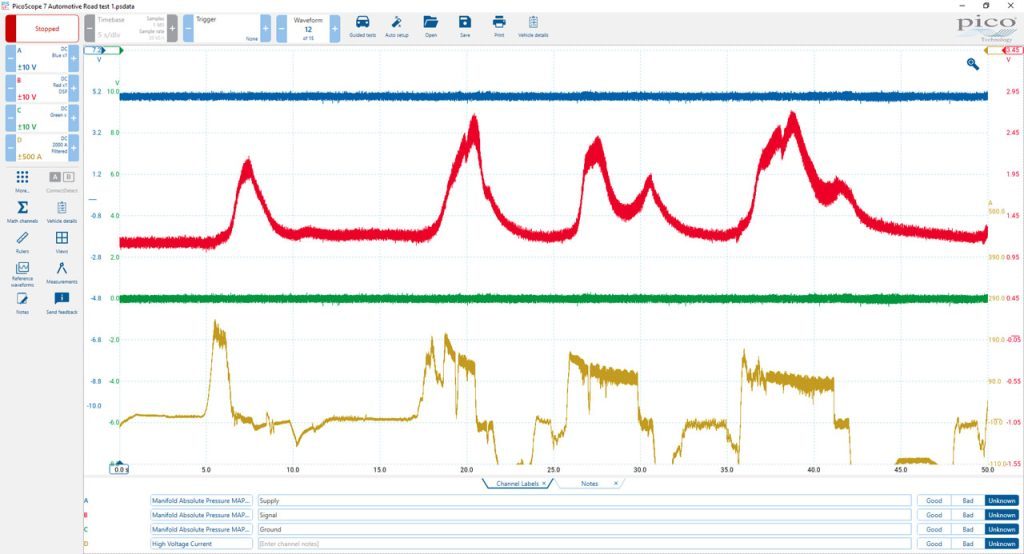The image size is (1024, 554).
Task: Open the Waveform 12 of 15 navigator
Action: (308, 29)
